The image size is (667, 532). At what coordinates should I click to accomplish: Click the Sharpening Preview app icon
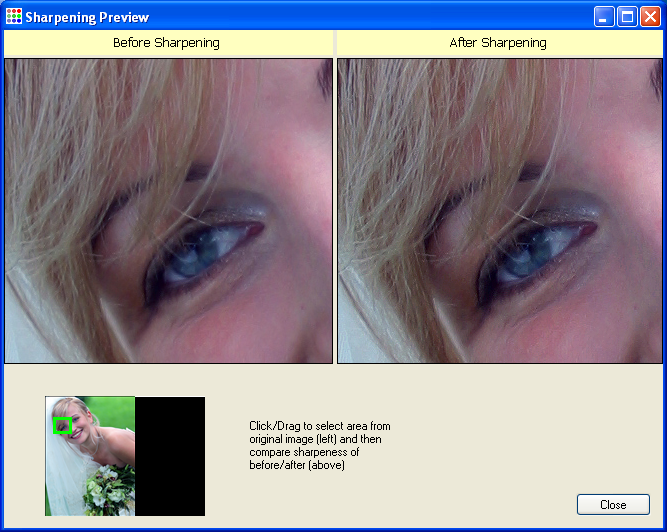click(x=14, y=17)
